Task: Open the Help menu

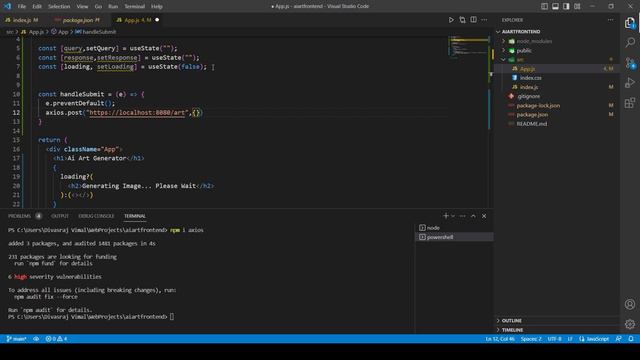Action: (157, 7)
